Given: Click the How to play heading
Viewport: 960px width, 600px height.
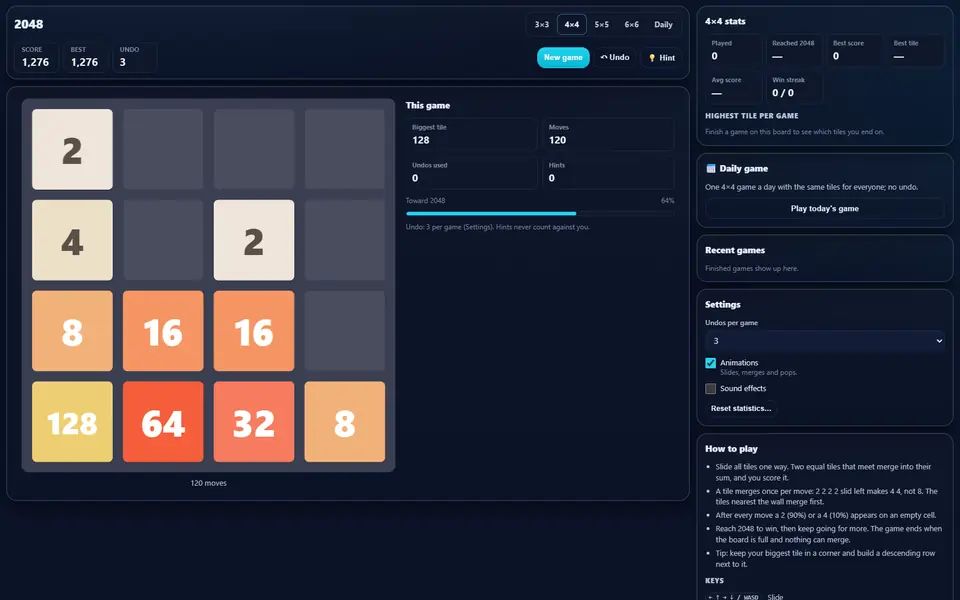Looking at the screenshot, I should pos(731,449).
